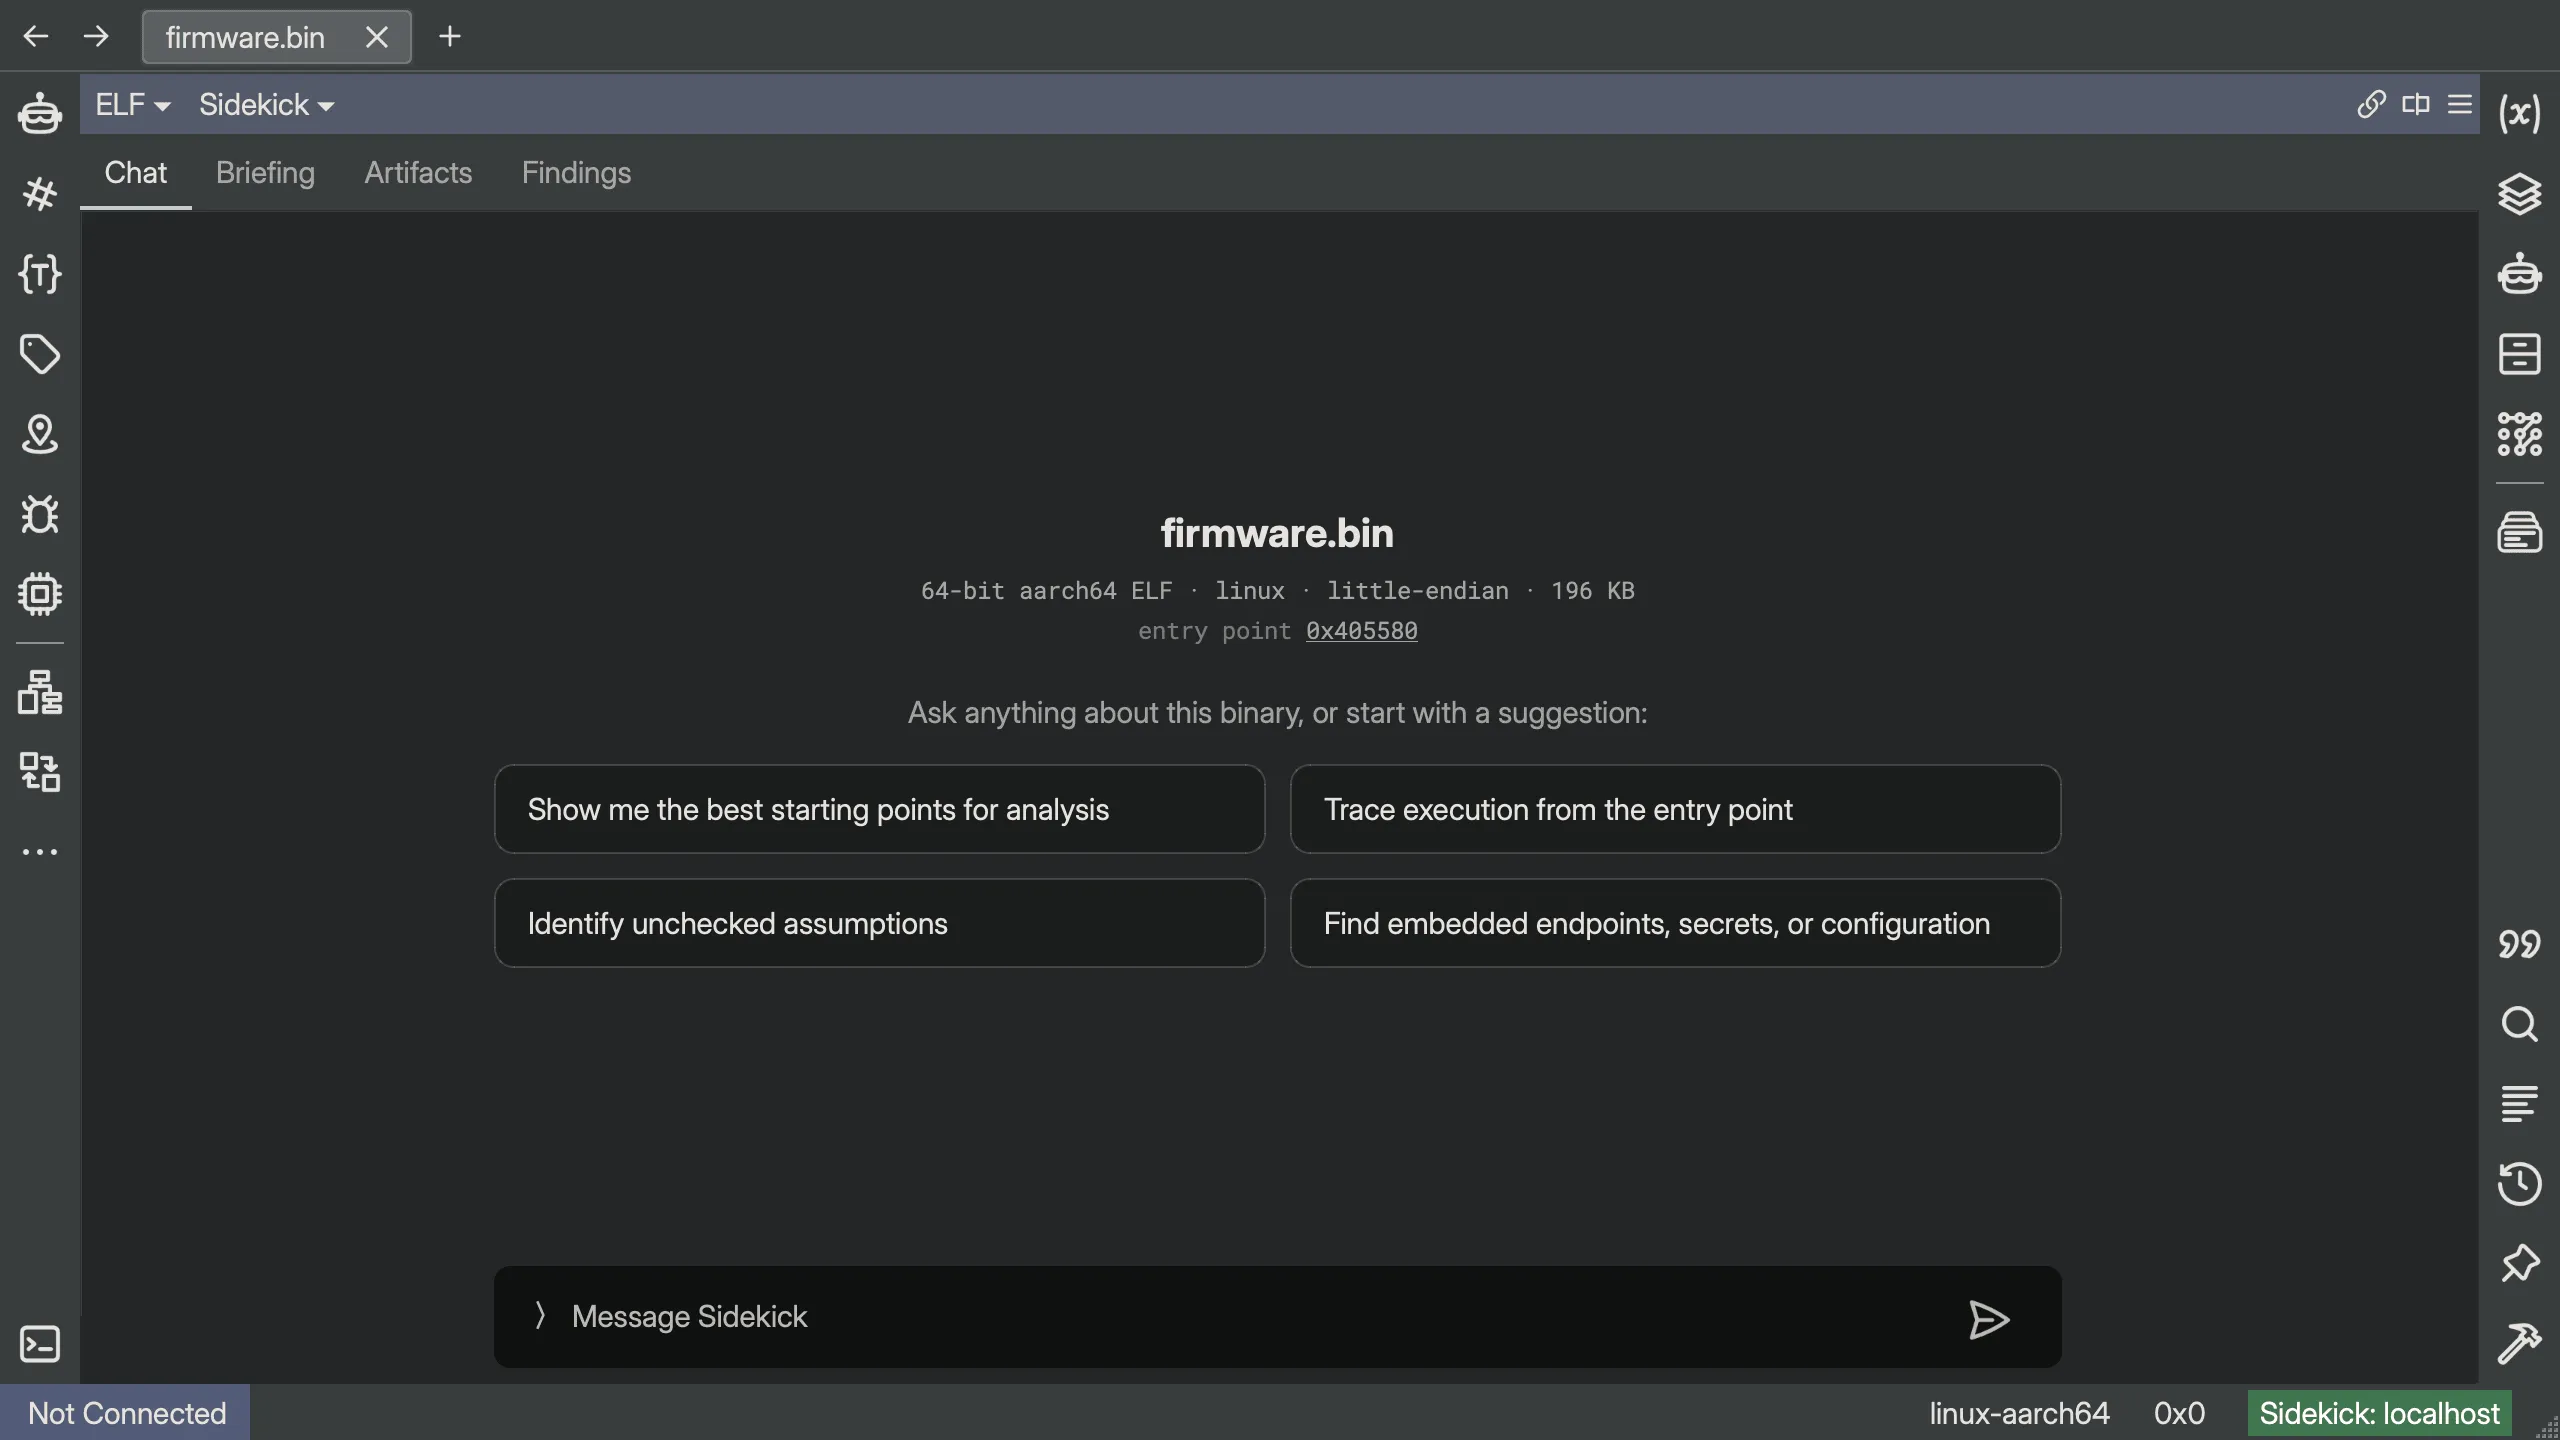
Task: Open the hamburger menu in header
Action: [x=2460, y=104]
